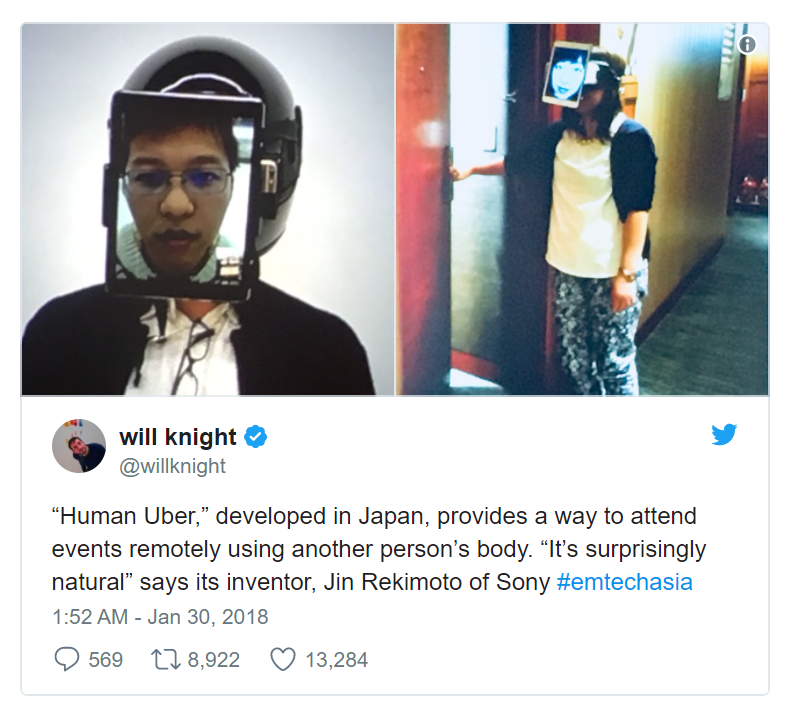Click the Twitter bird logo
Image resolution: width=785 pixels, height=726 pixels.
coord(724,435)
